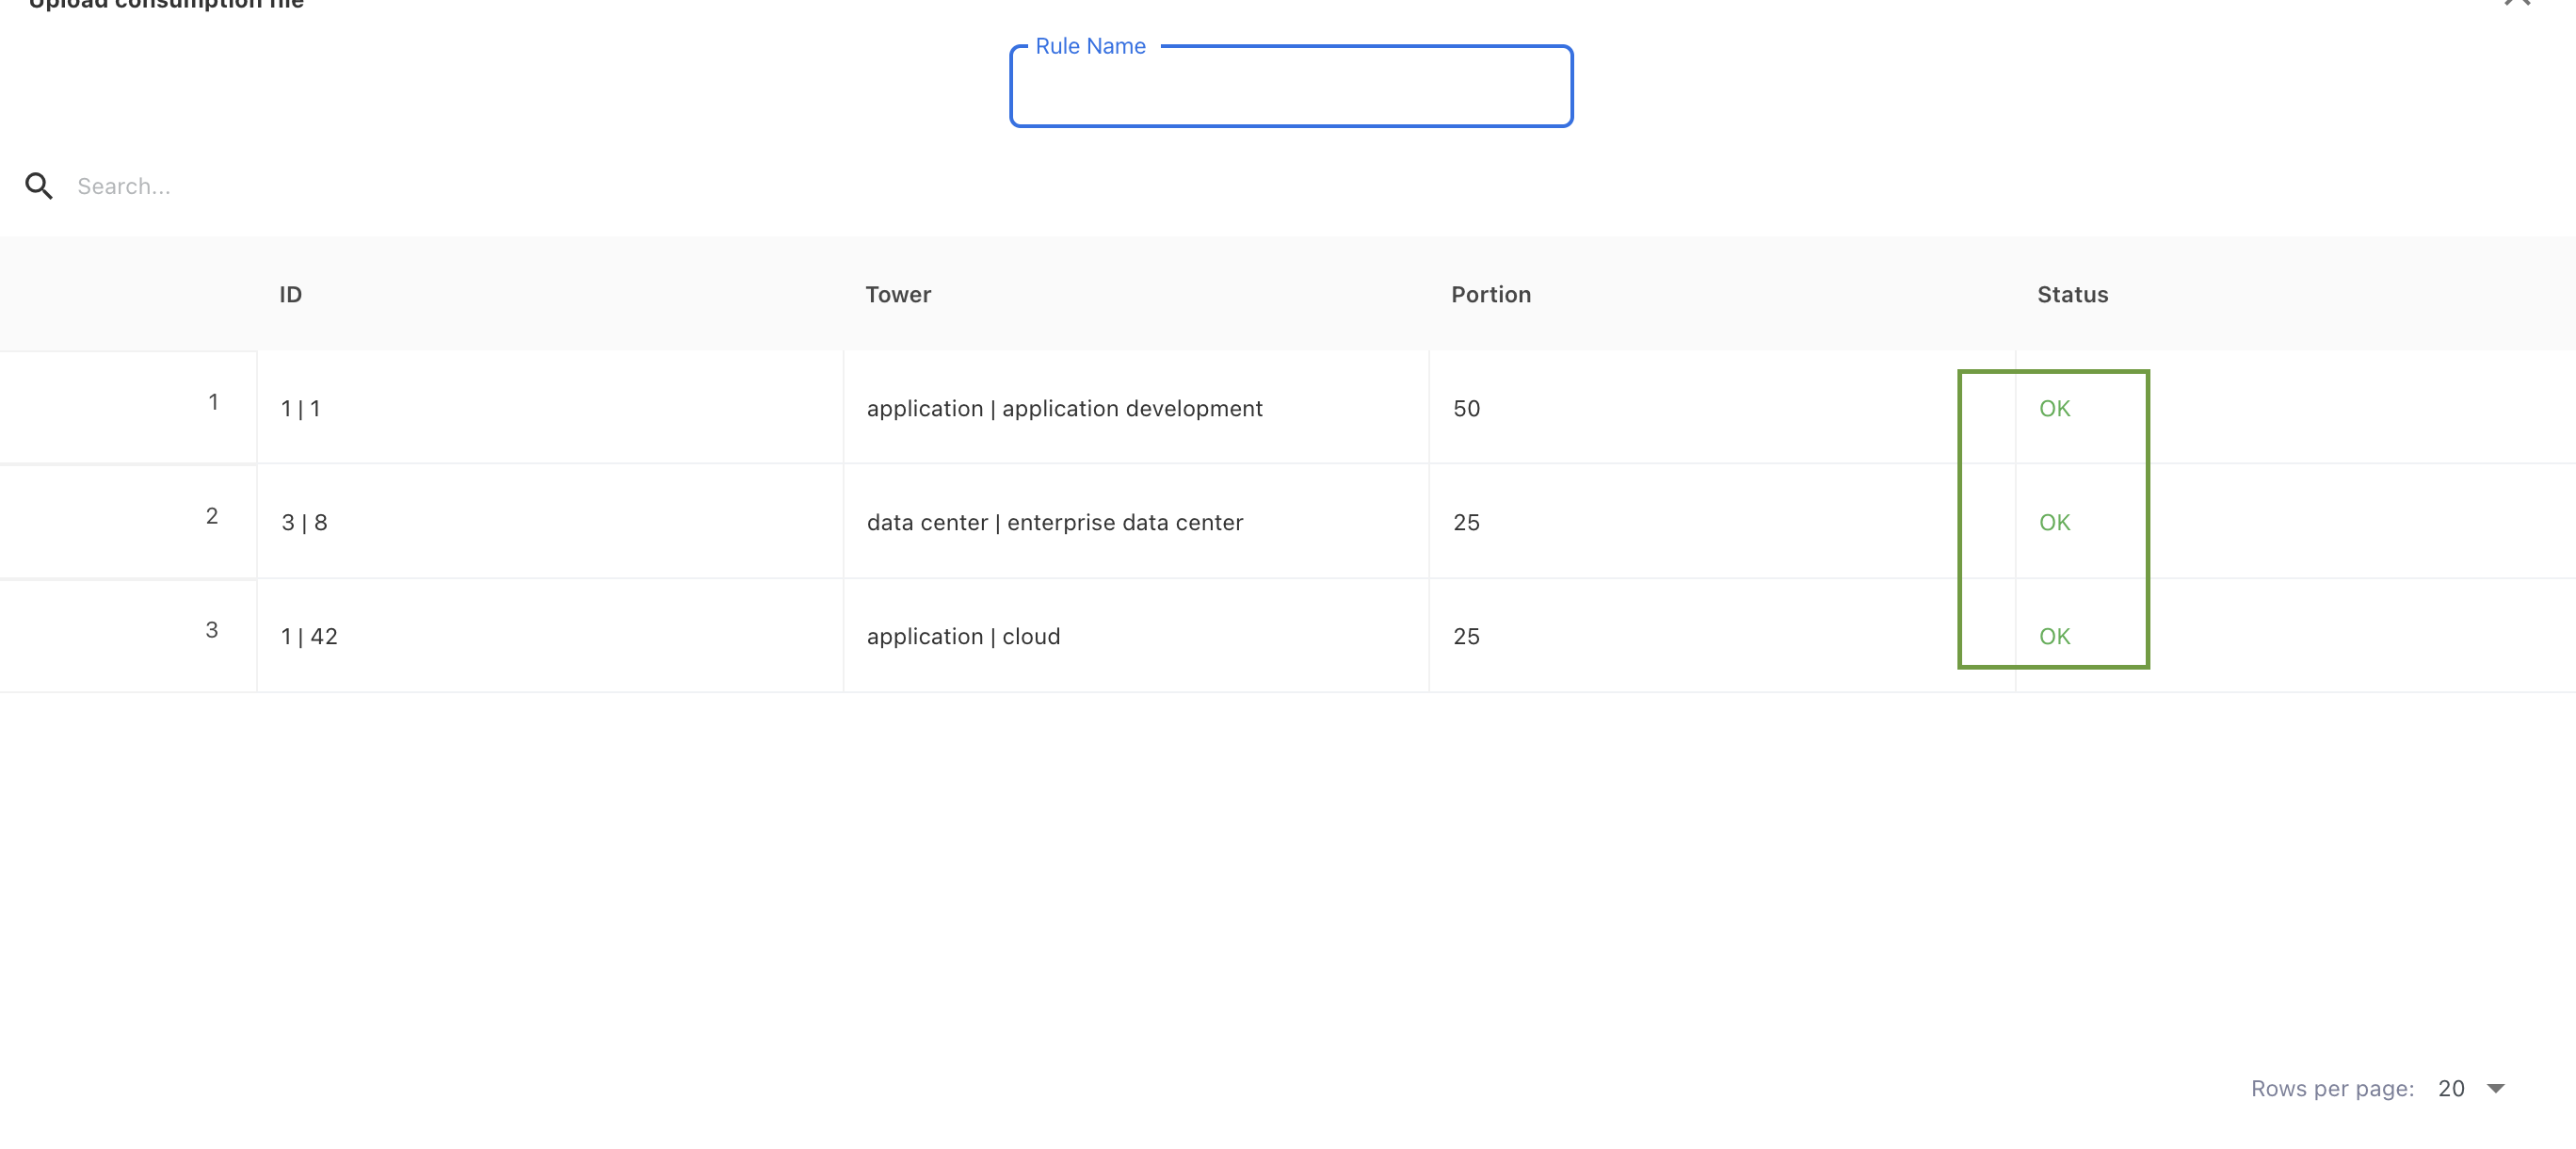Select ID cell 1 | 42

tap(309, 636)
